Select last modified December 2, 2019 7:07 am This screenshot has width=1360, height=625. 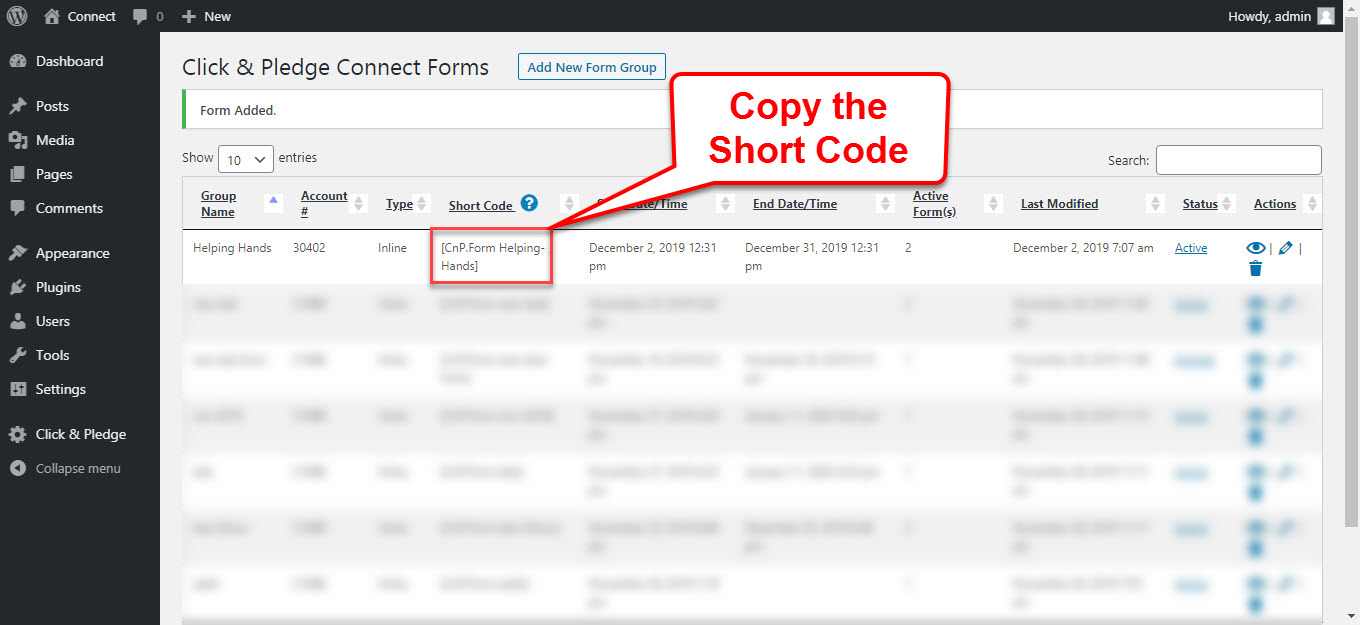(x=1083, y=248)
